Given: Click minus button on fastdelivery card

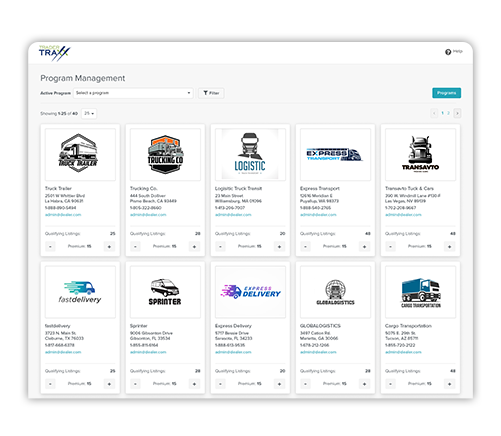Looking at the screenshot, I should coord(50,384).
